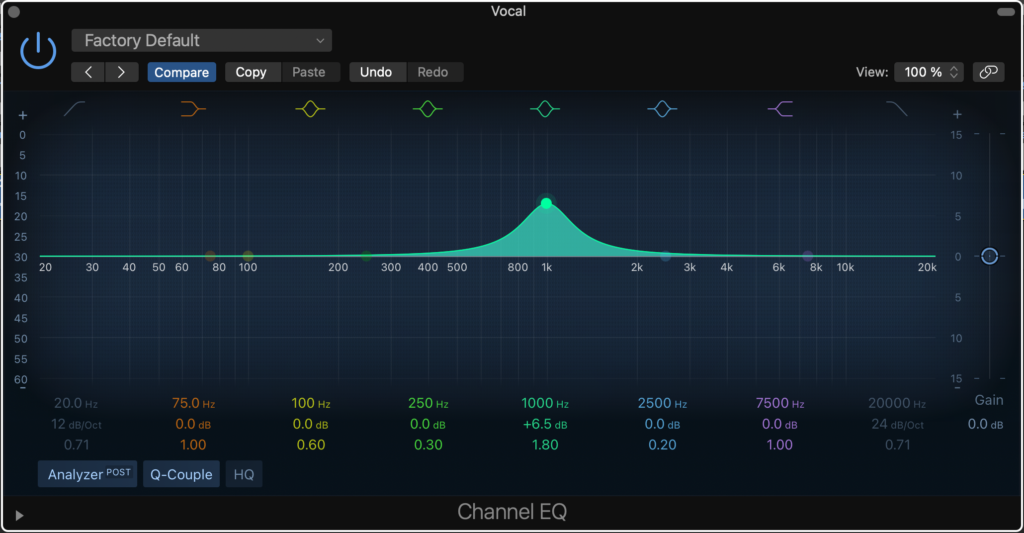Viewport: 1024px width, 533px height.
Task: Toggle the HQ button
Action: click(244, 474)
